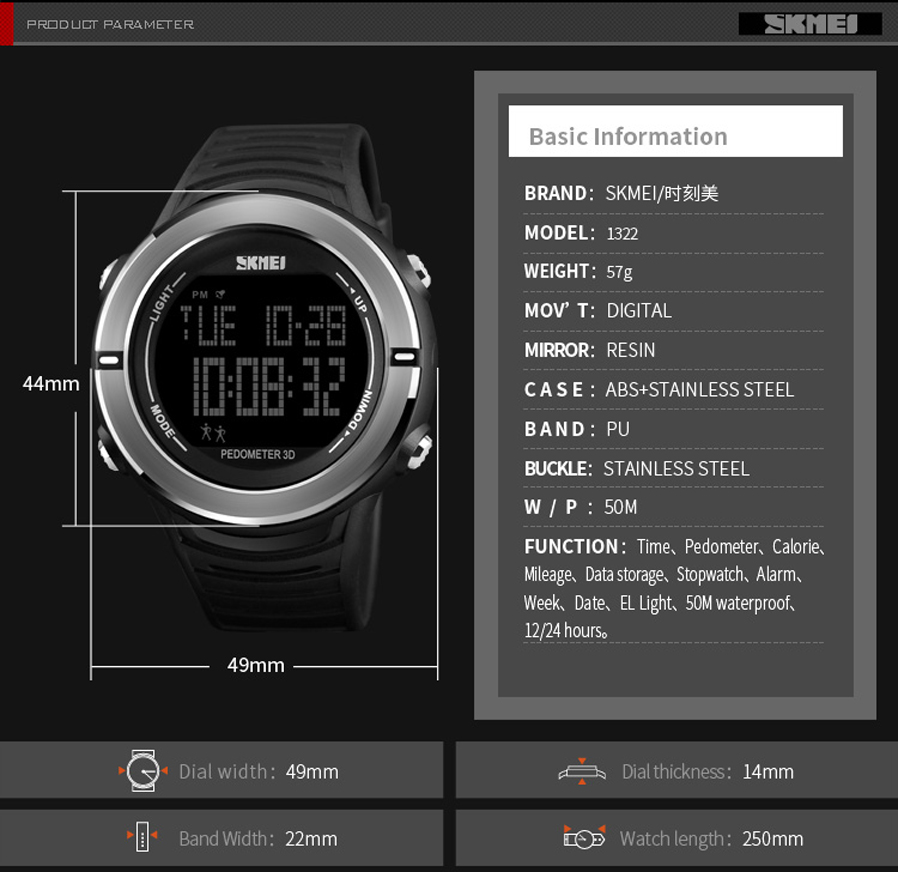Click the SKMEI brand on the watch face

(261, 263)
